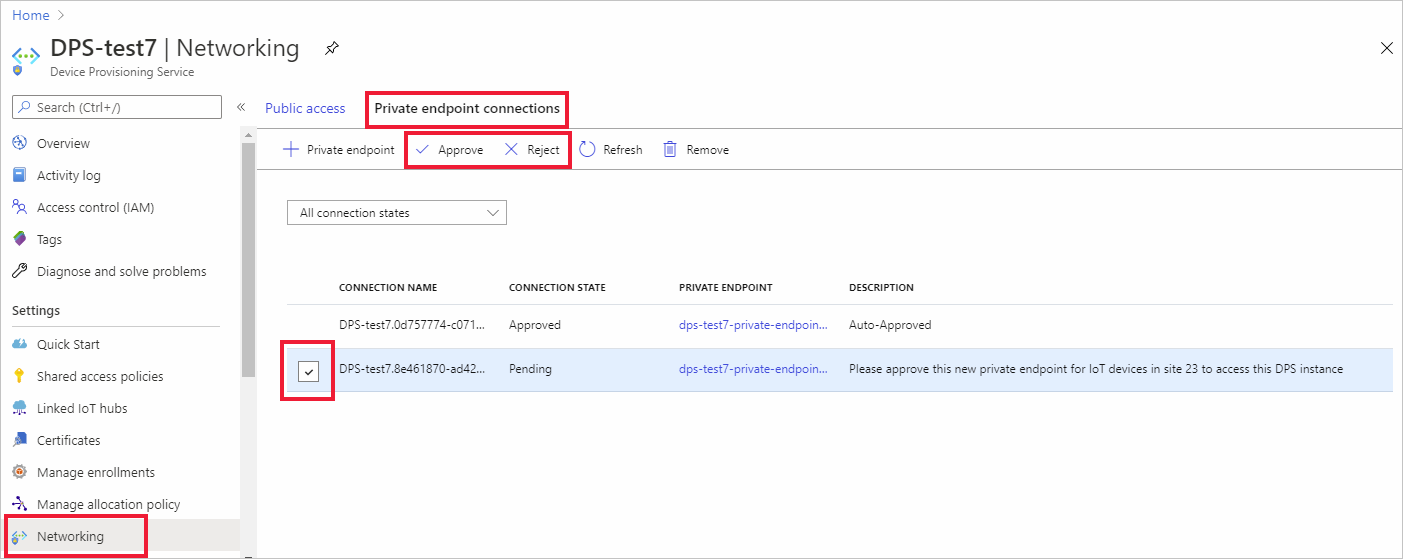Collapse the sidebar with the double chevron
This screenshot has width=1403, height=559.
(241, 107)
